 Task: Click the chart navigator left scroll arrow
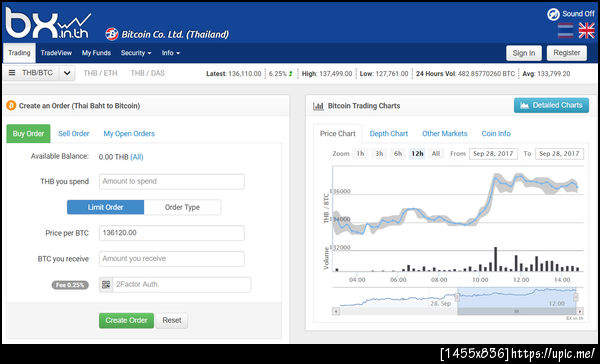click(x=336, y=311)
